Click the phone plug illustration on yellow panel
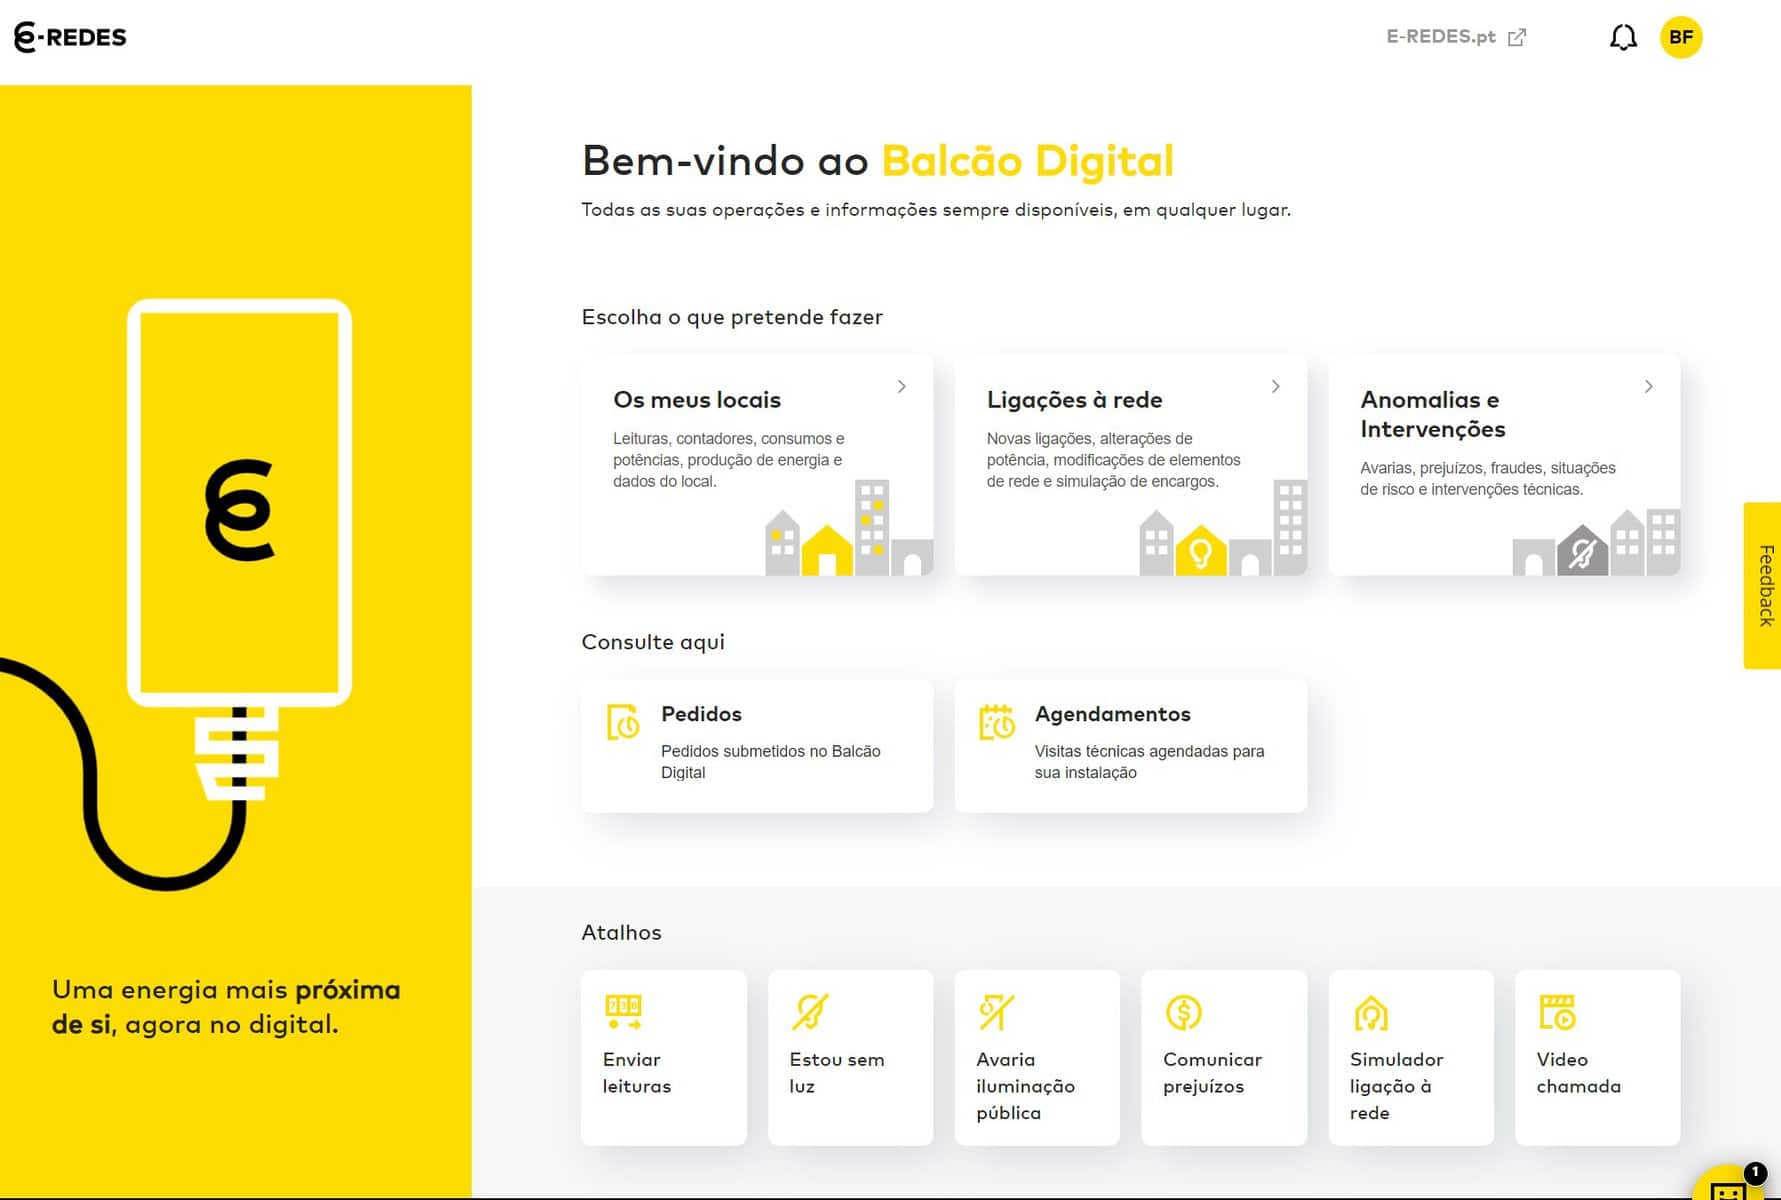Viewport: 1781px width, 1200px height. click(x=238, y=550)
